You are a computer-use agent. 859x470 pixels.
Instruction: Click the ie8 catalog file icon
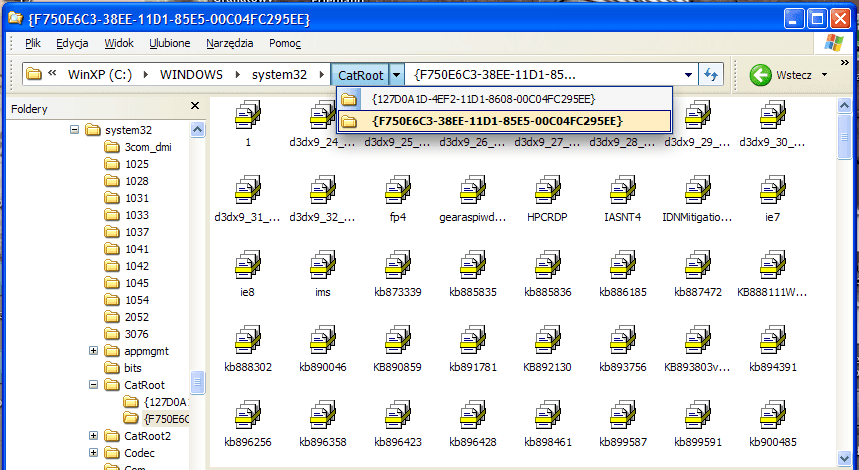pyautogui.click(x=247, y=264)
